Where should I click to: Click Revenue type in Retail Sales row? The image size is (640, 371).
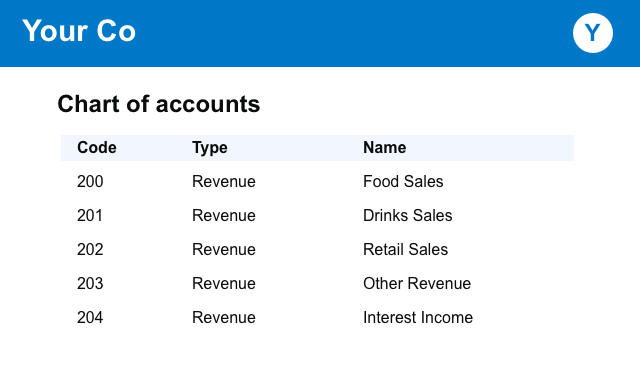click(x=224, y=249)
